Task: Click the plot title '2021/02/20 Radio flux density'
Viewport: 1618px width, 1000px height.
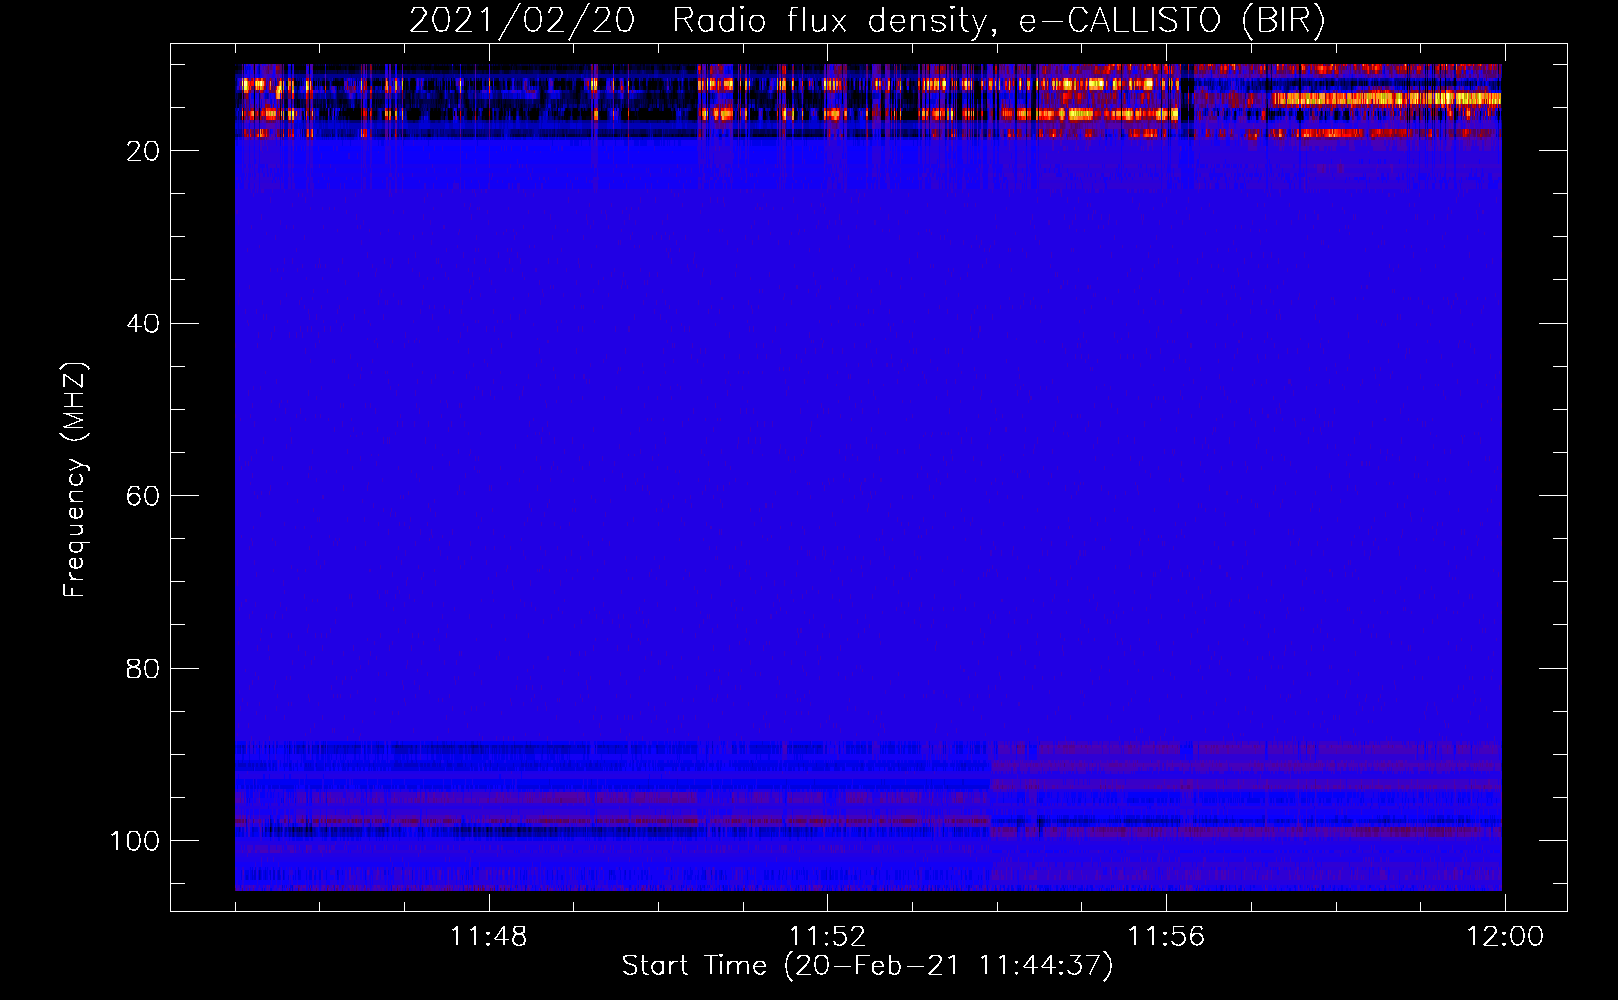Action: (x=867, y=21)
